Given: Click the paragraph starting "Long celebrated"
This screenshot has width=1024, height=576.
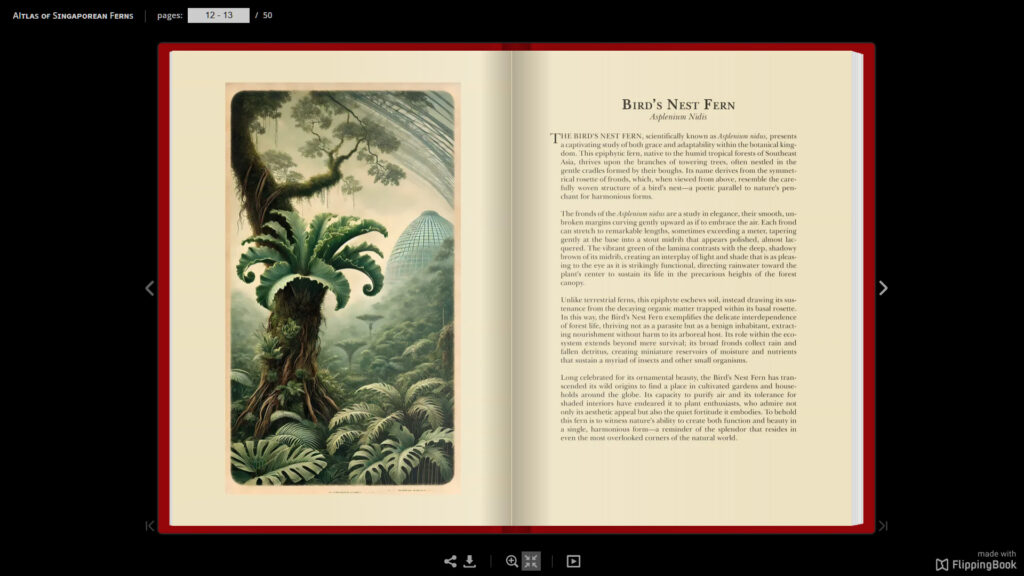Looking at the screenshot, I should (678, 407).
